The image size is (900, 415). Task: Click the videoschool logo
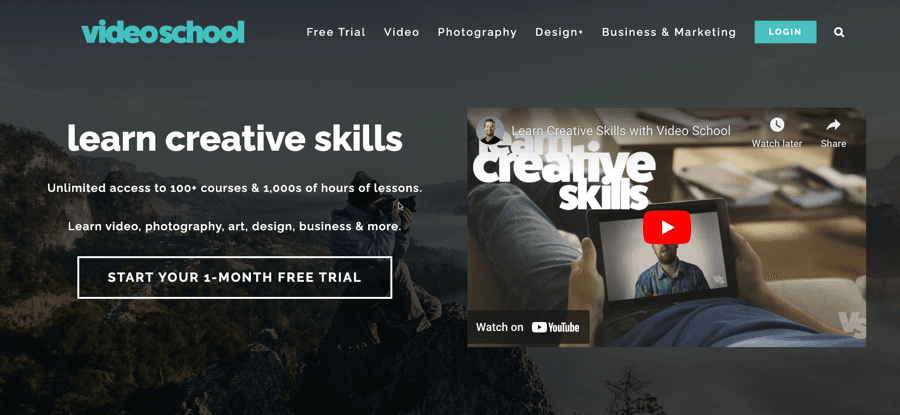pos(163,32)
